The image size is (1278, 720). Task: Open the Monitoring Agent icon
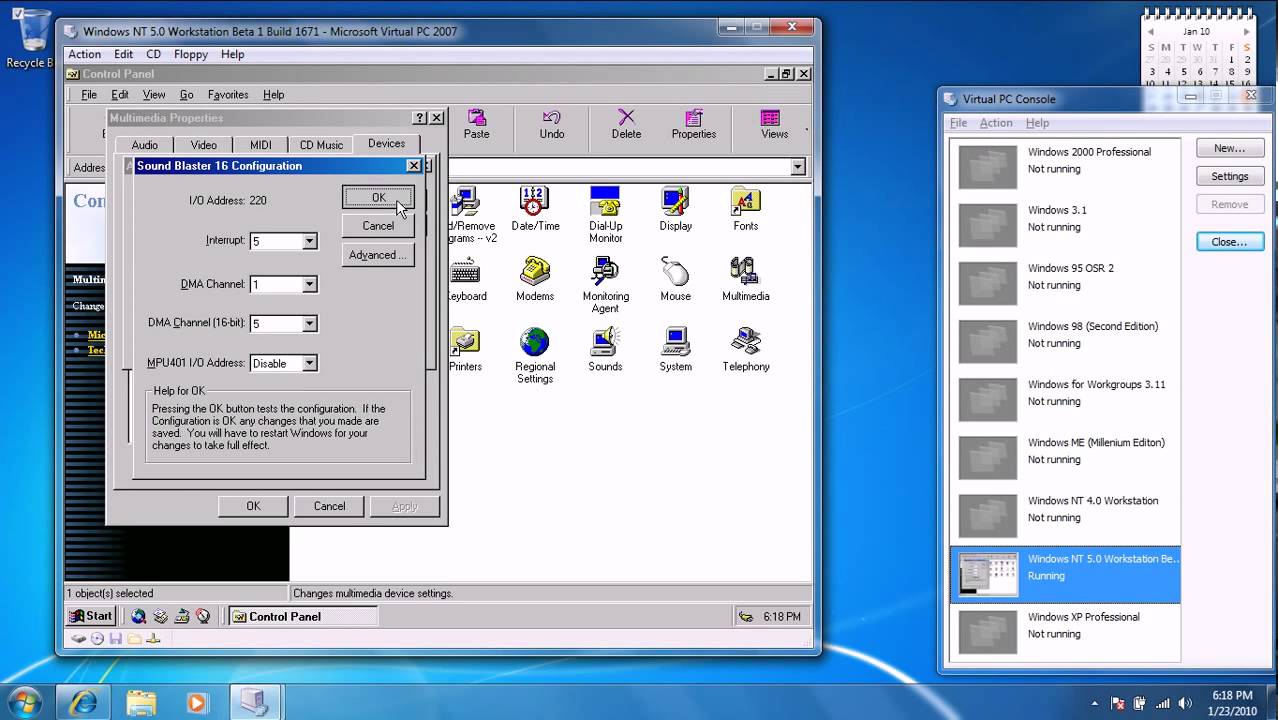click(x=605, y=285)
